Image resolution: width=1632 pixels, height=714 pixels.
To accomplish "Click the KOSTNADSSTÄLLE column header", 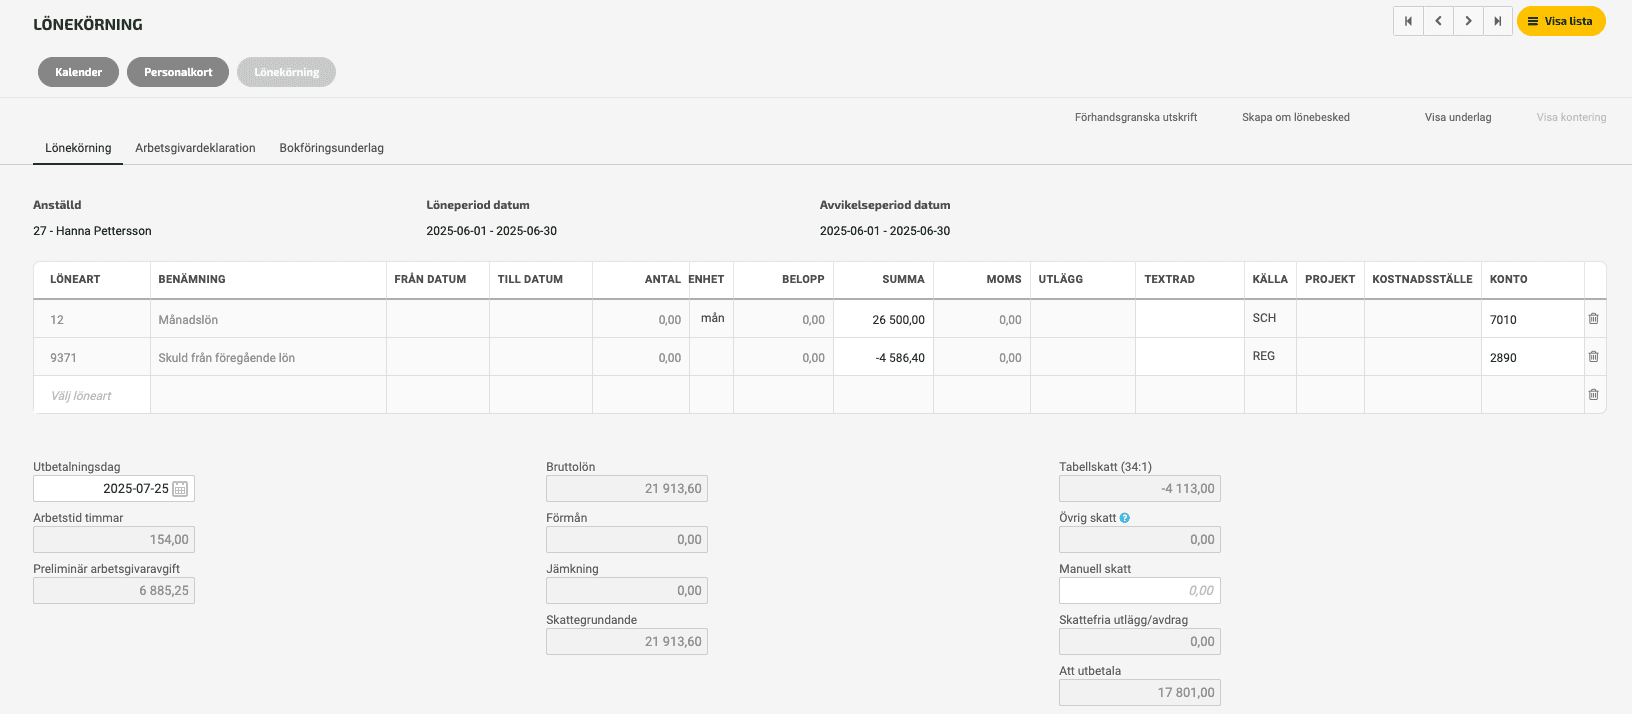I will (x=1422, y=279).
